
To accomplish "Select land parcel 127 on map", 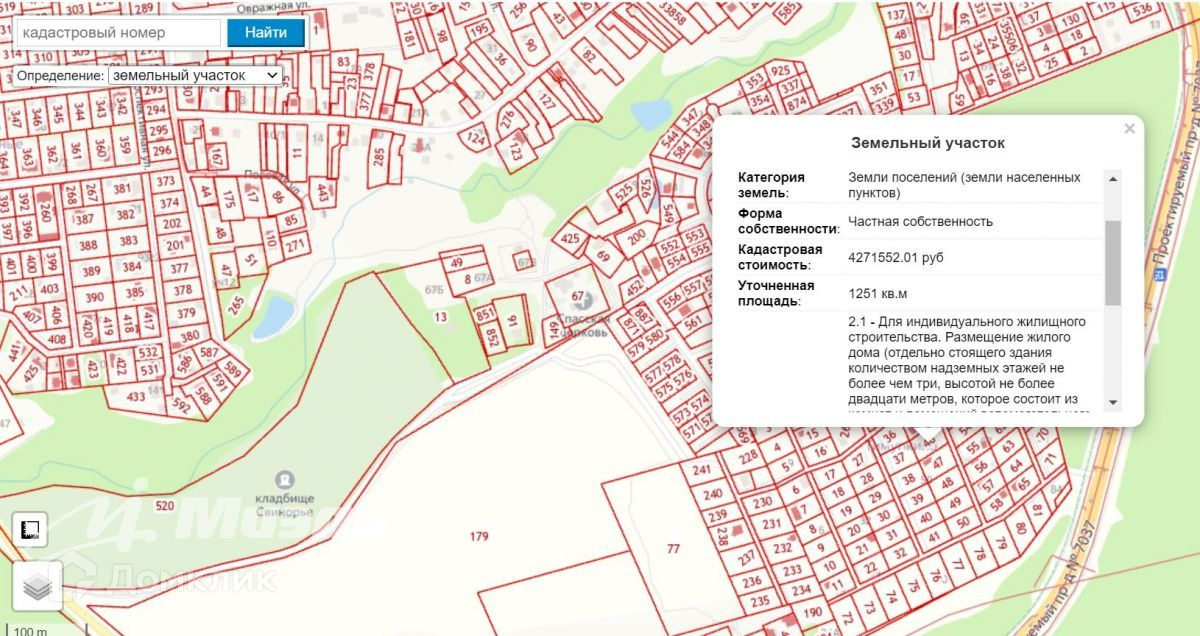I will (x=545, y=102).
